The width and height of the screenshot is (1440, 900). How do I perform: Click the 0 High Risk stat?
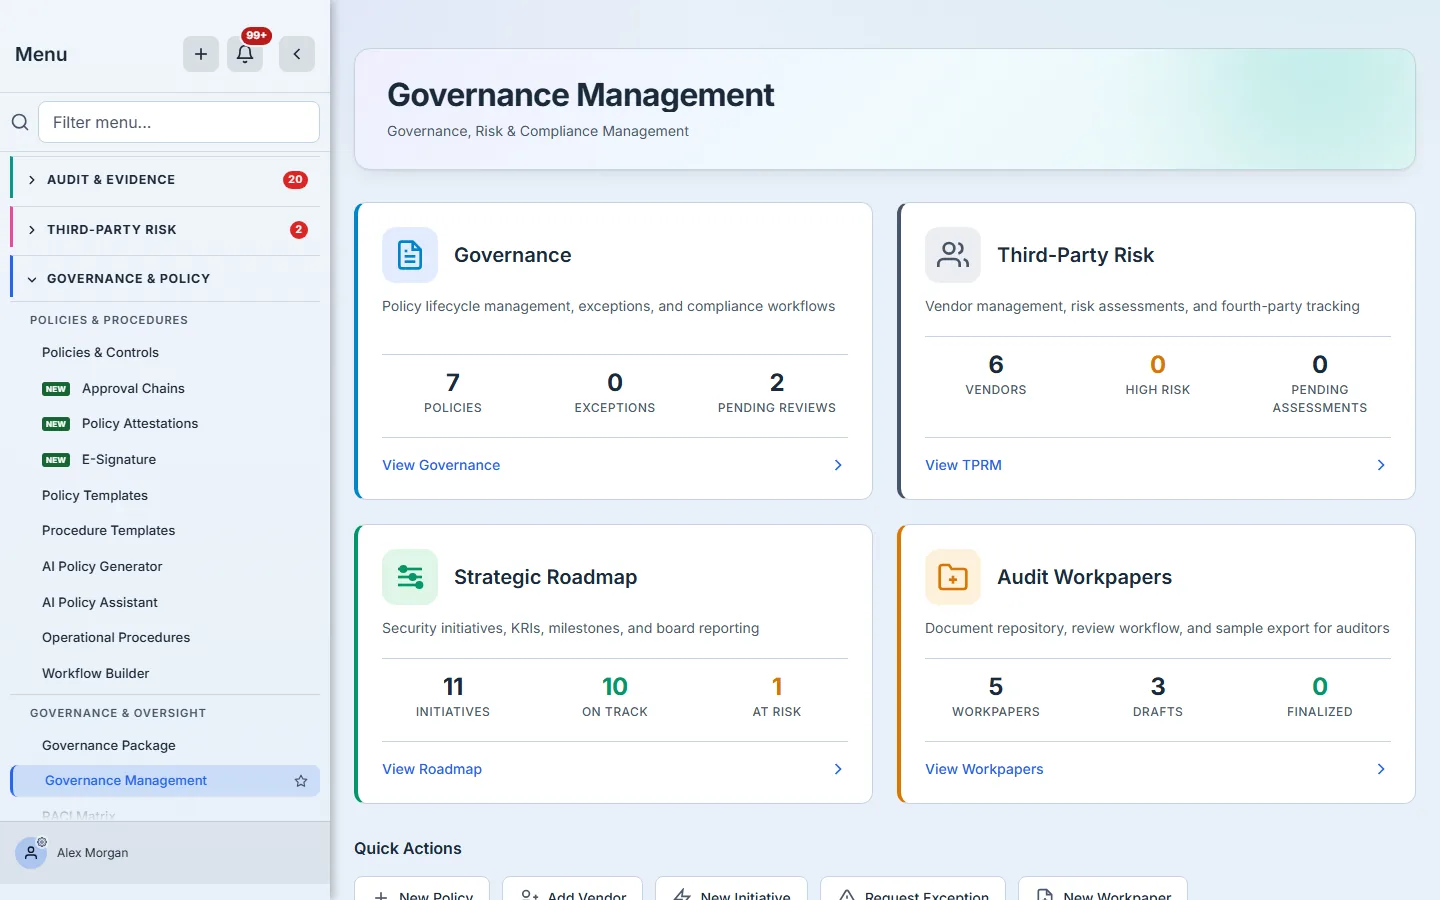click(1158, 374)
